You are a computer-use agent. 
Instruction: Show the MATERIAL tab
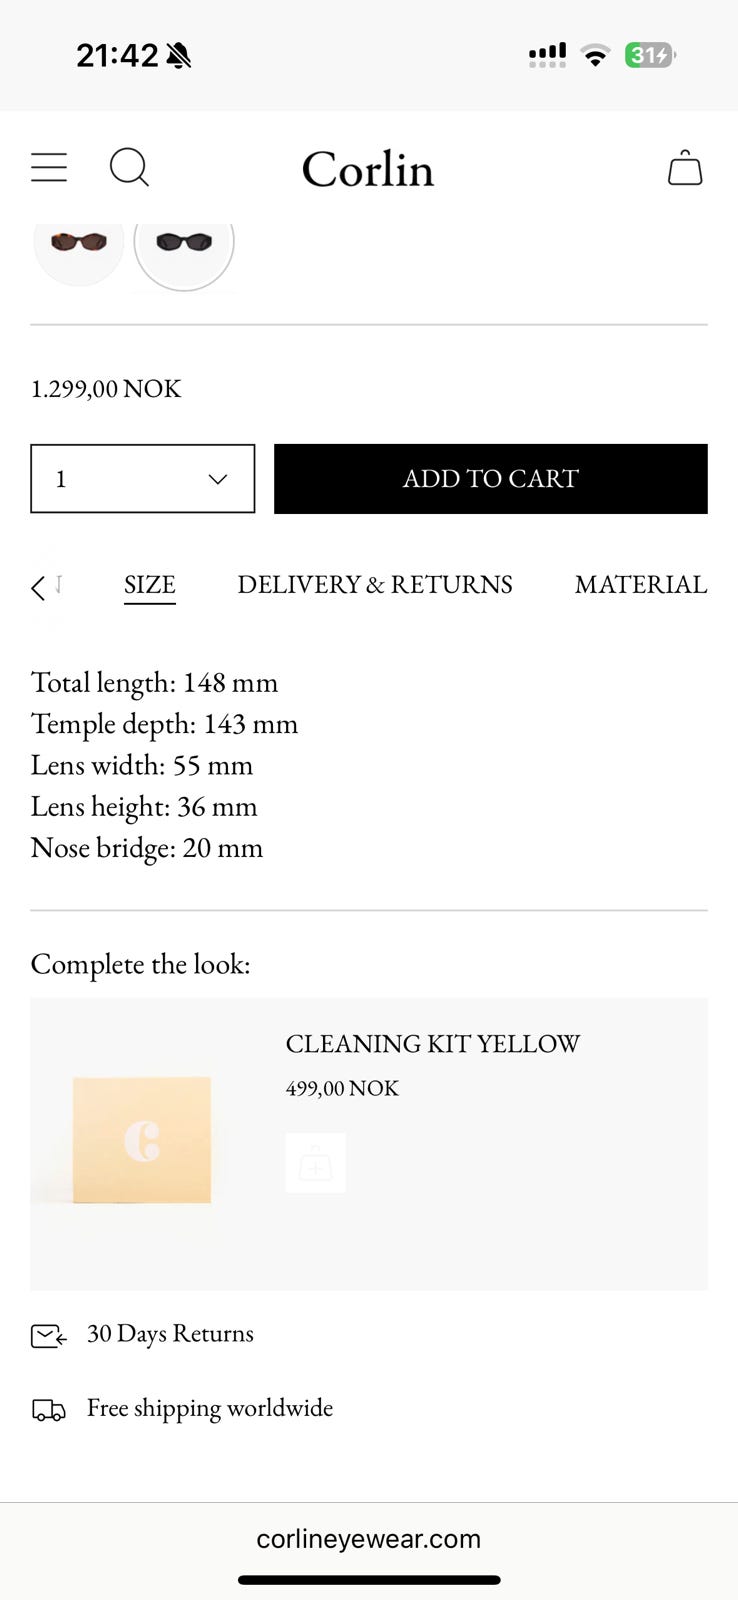point(640,585)
